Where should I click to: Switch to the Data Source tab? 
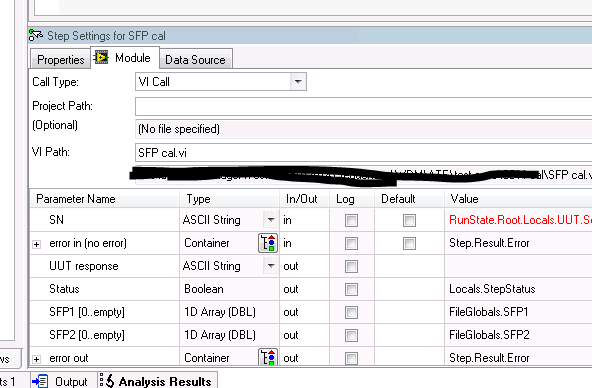(196, 59)
